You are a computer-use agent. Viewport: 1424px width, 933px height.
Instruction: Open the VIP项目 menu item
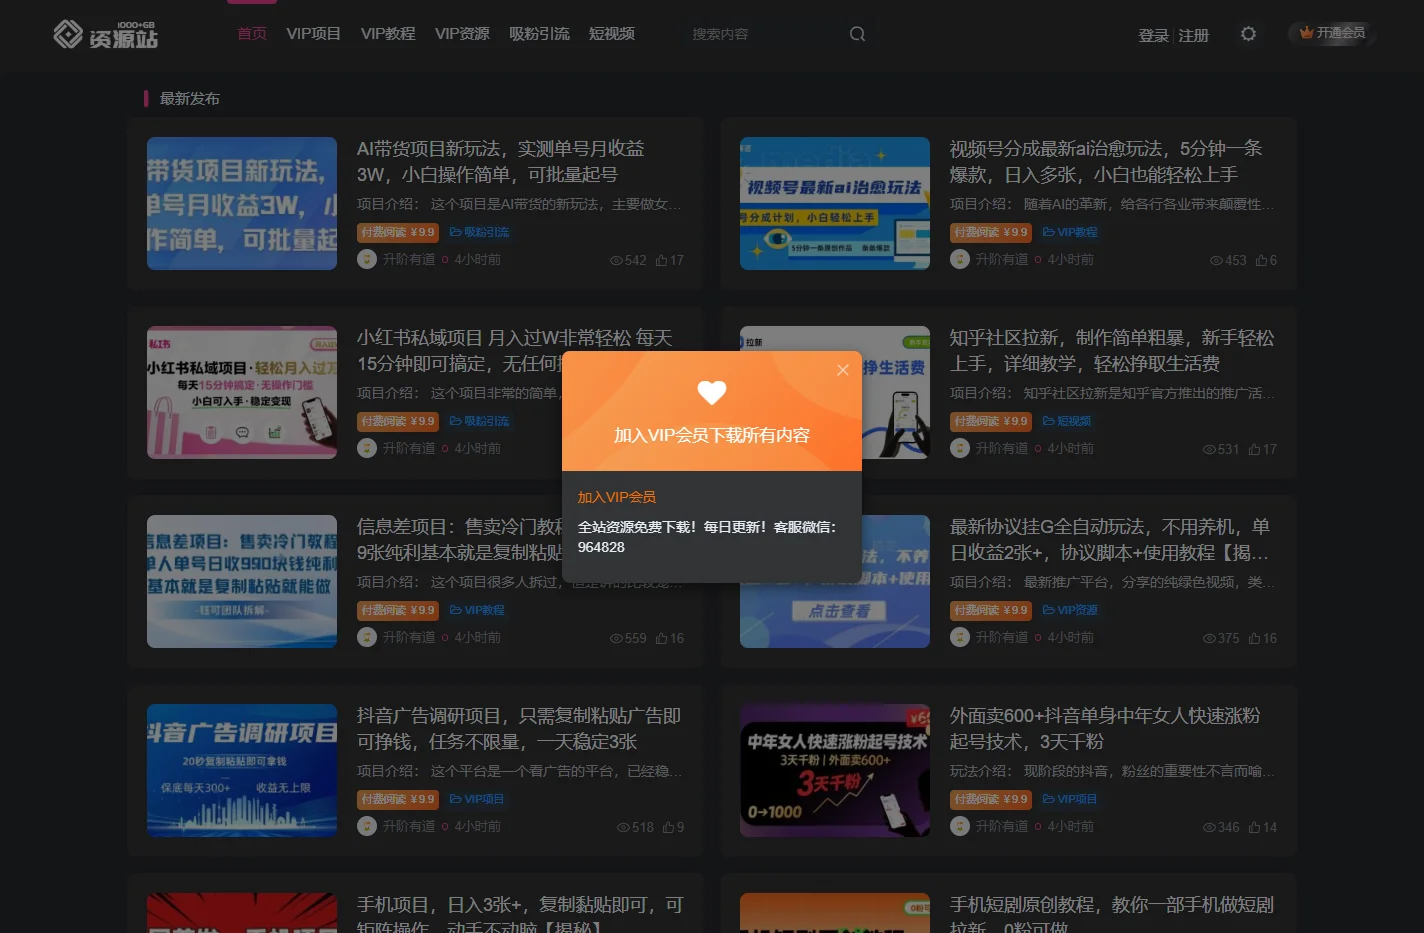[314, 34]
